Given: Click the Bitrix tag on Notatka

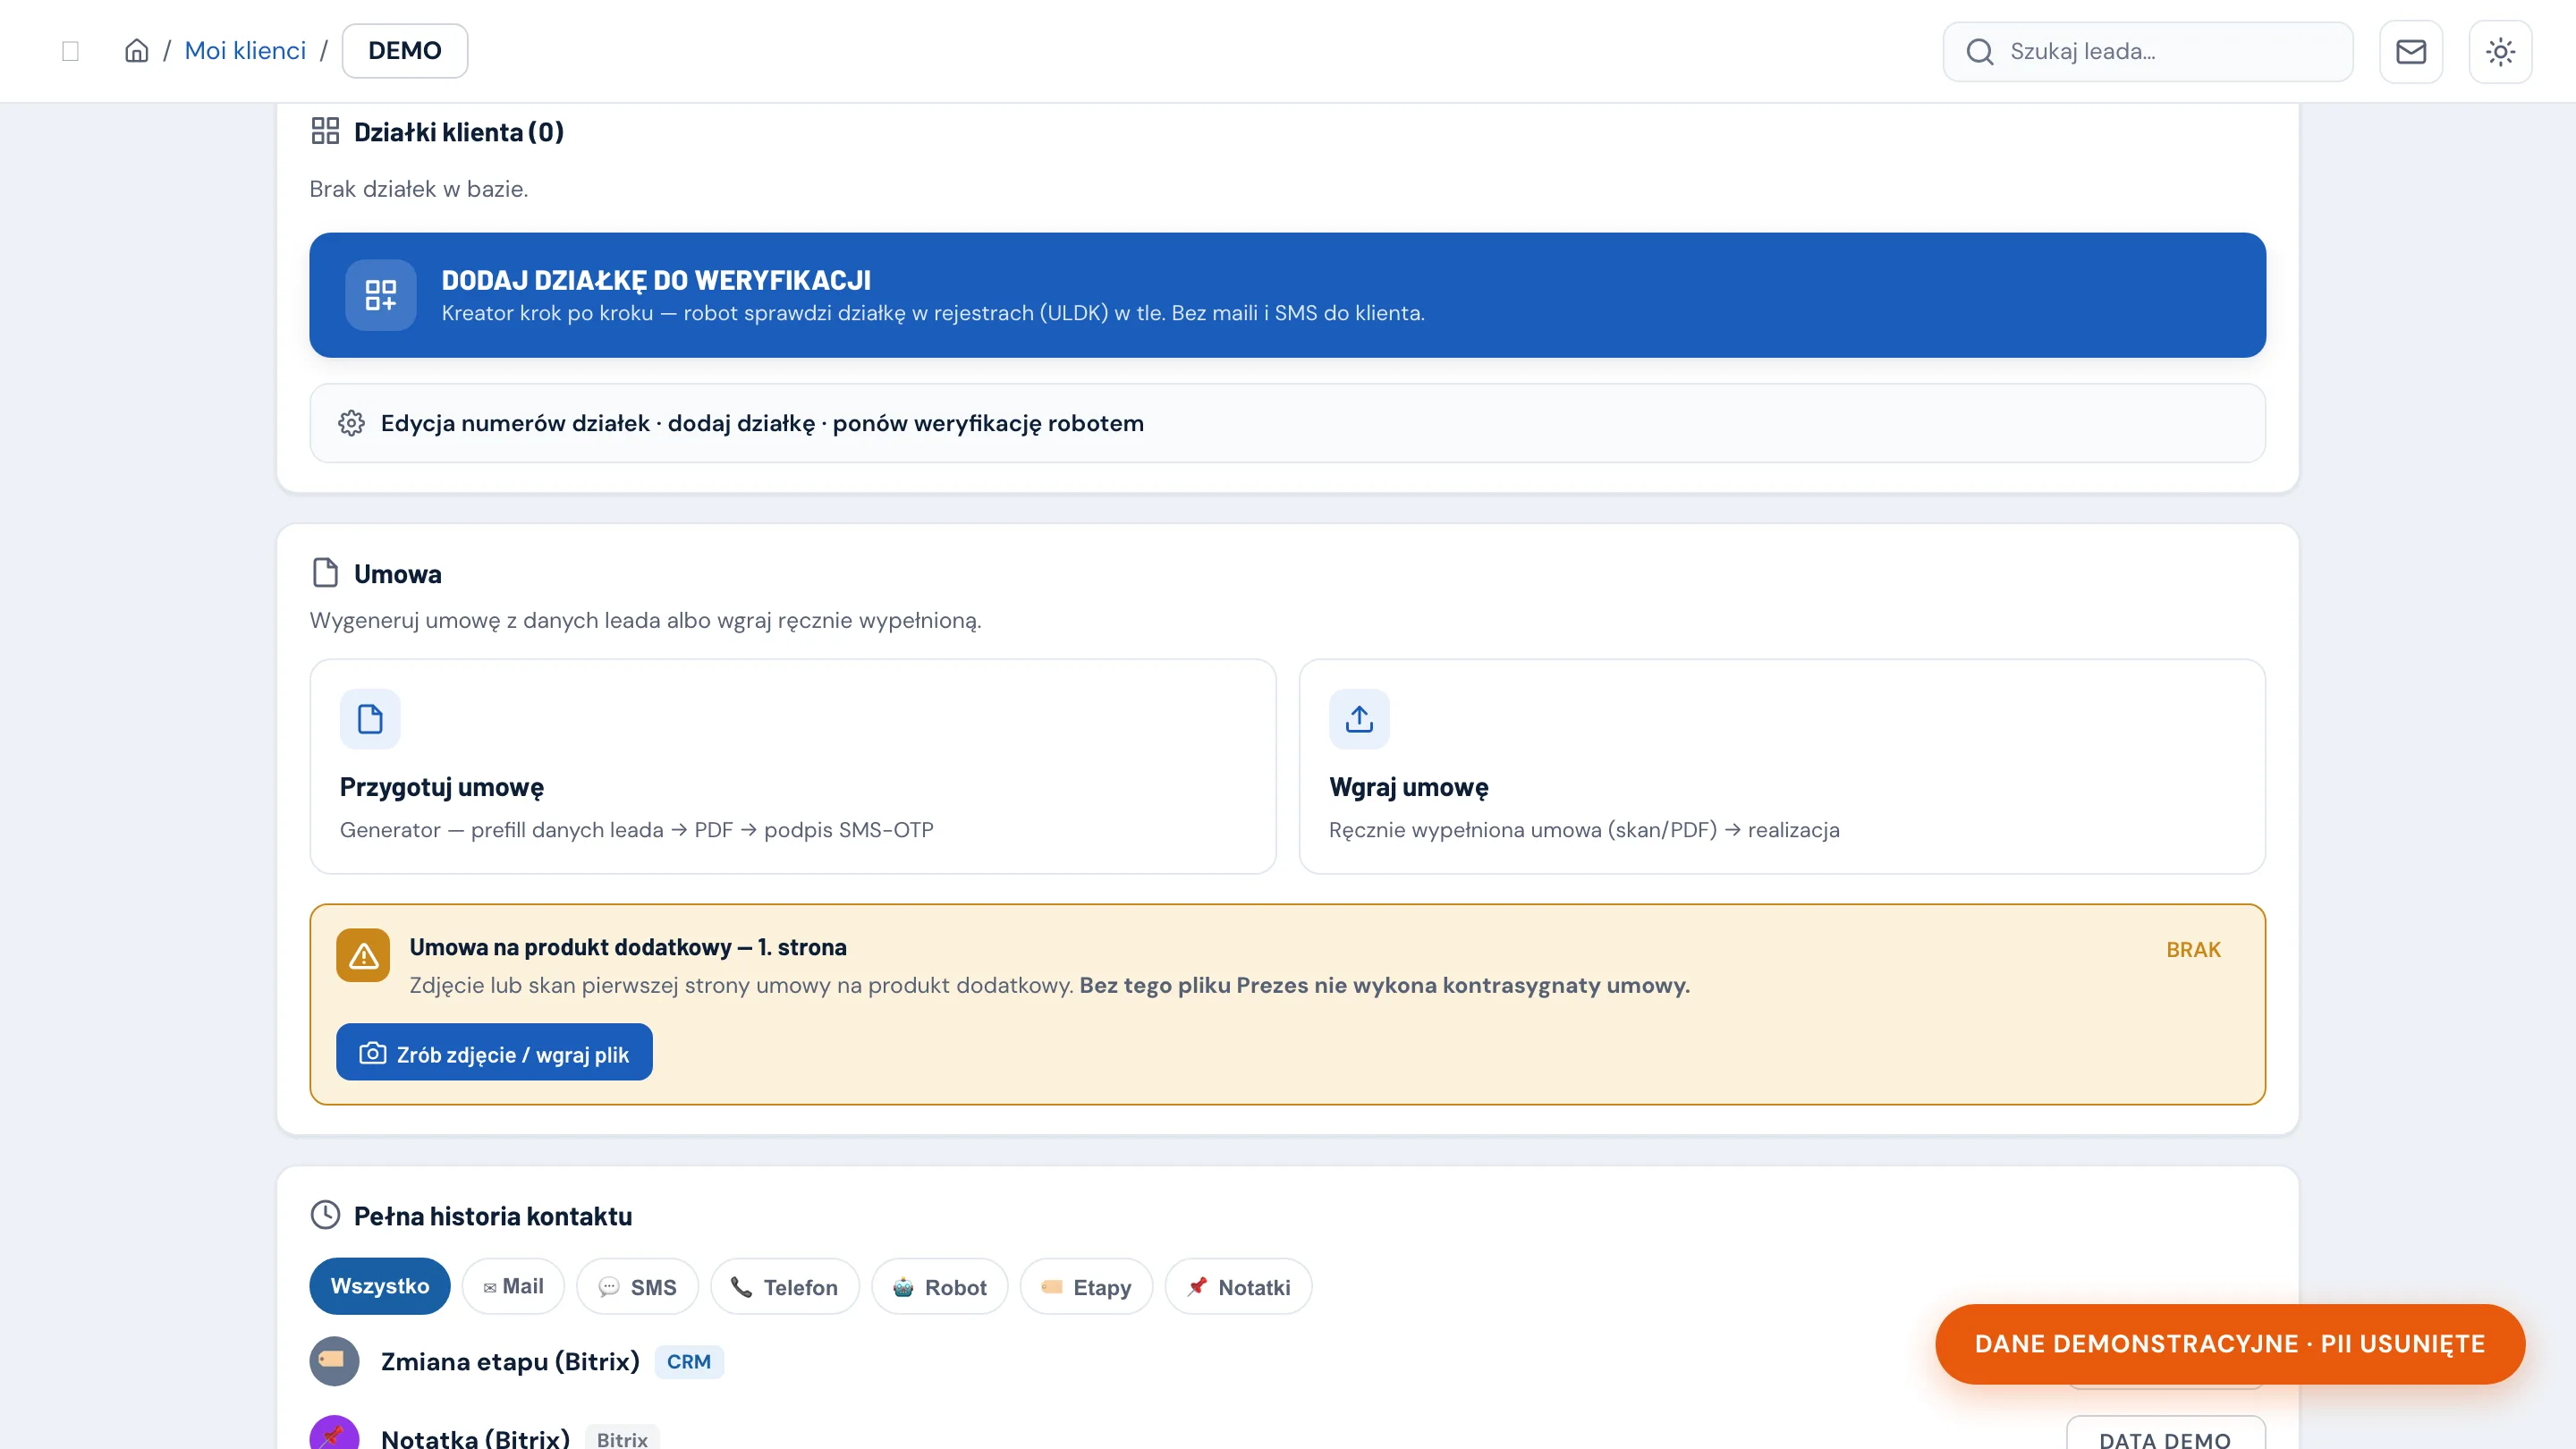Looking at the screenshot, I should [622, 1438].
